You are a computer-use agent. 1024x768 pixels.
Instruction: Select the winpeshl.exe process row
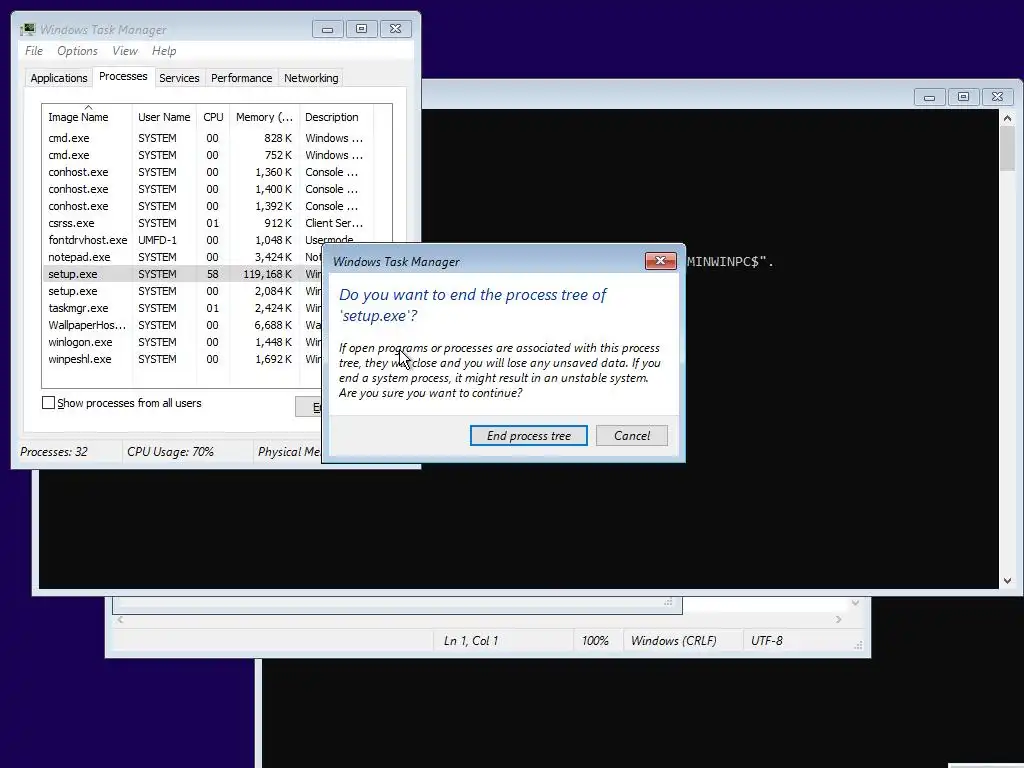point(183,359)
